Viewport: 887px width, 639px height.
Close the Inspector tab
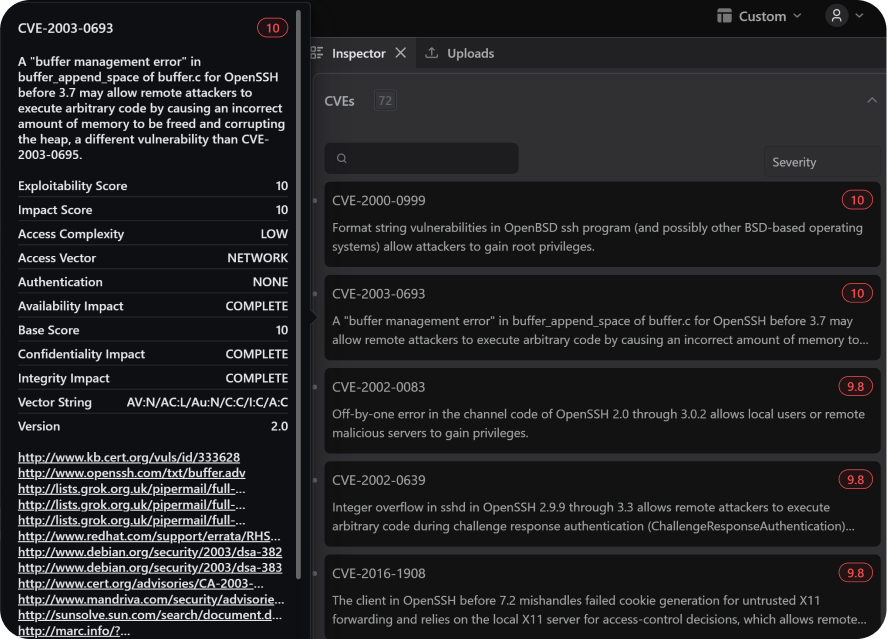[x=401, y=53]
